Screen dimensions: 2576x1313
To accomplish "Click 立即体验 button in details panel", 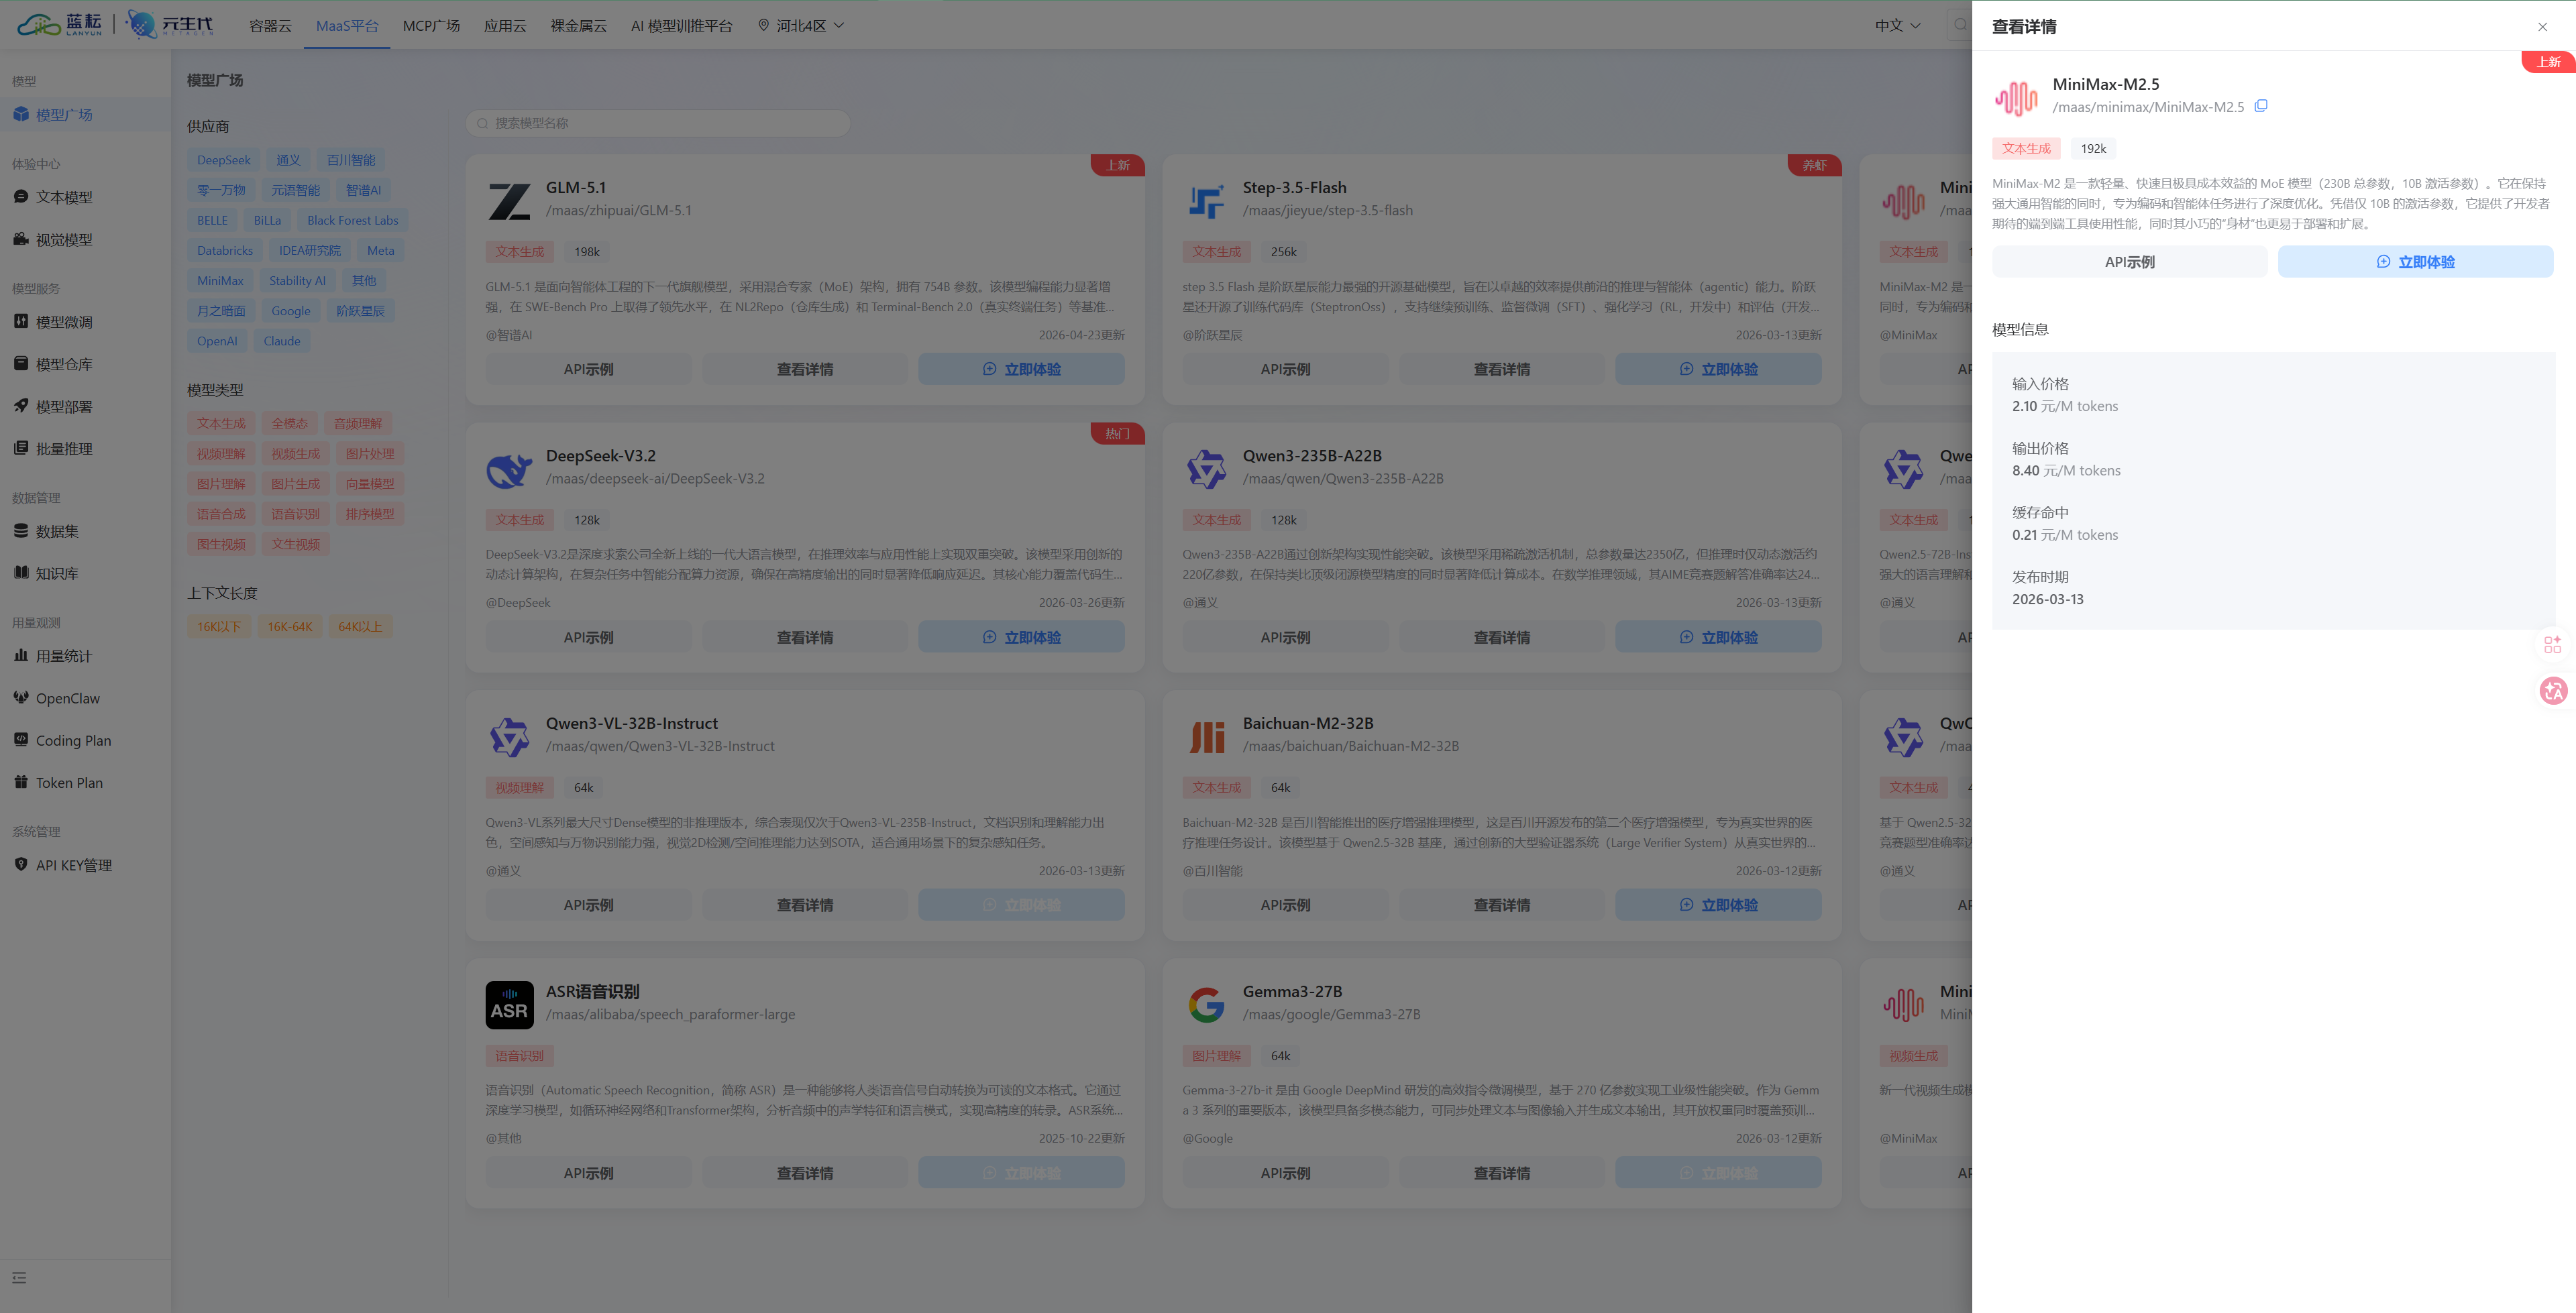I will 2415,262.
